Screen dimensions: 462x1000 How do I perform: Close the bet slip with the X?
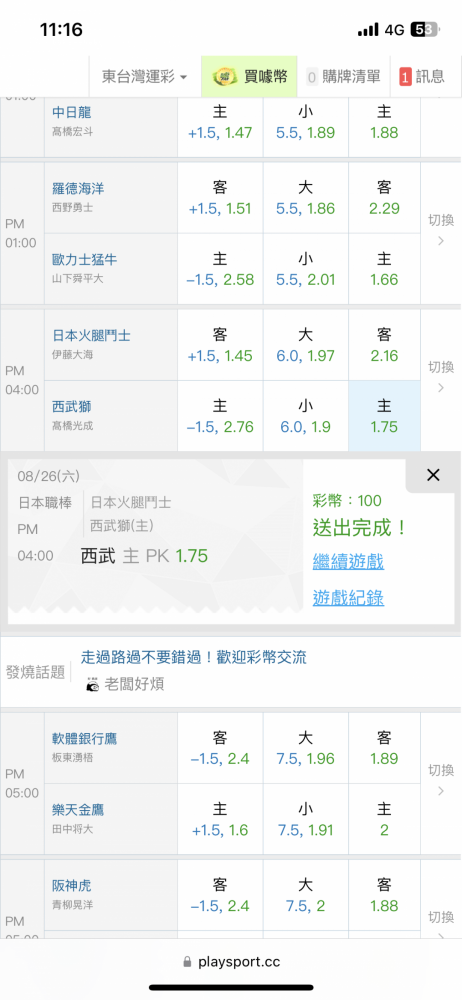(433, 475)
